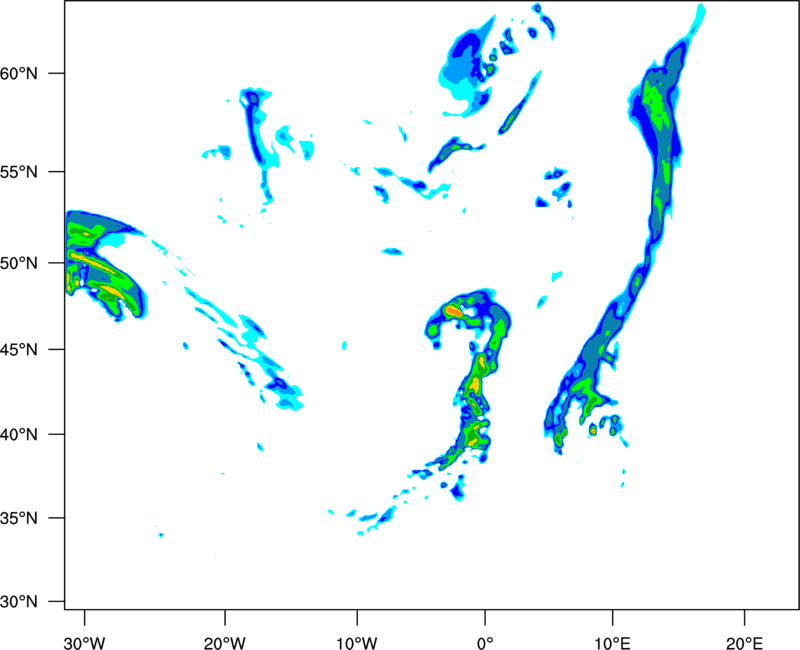Click the 40°N latitude label
This screenshot has width=800, height=650.
[x=19, y=435]
